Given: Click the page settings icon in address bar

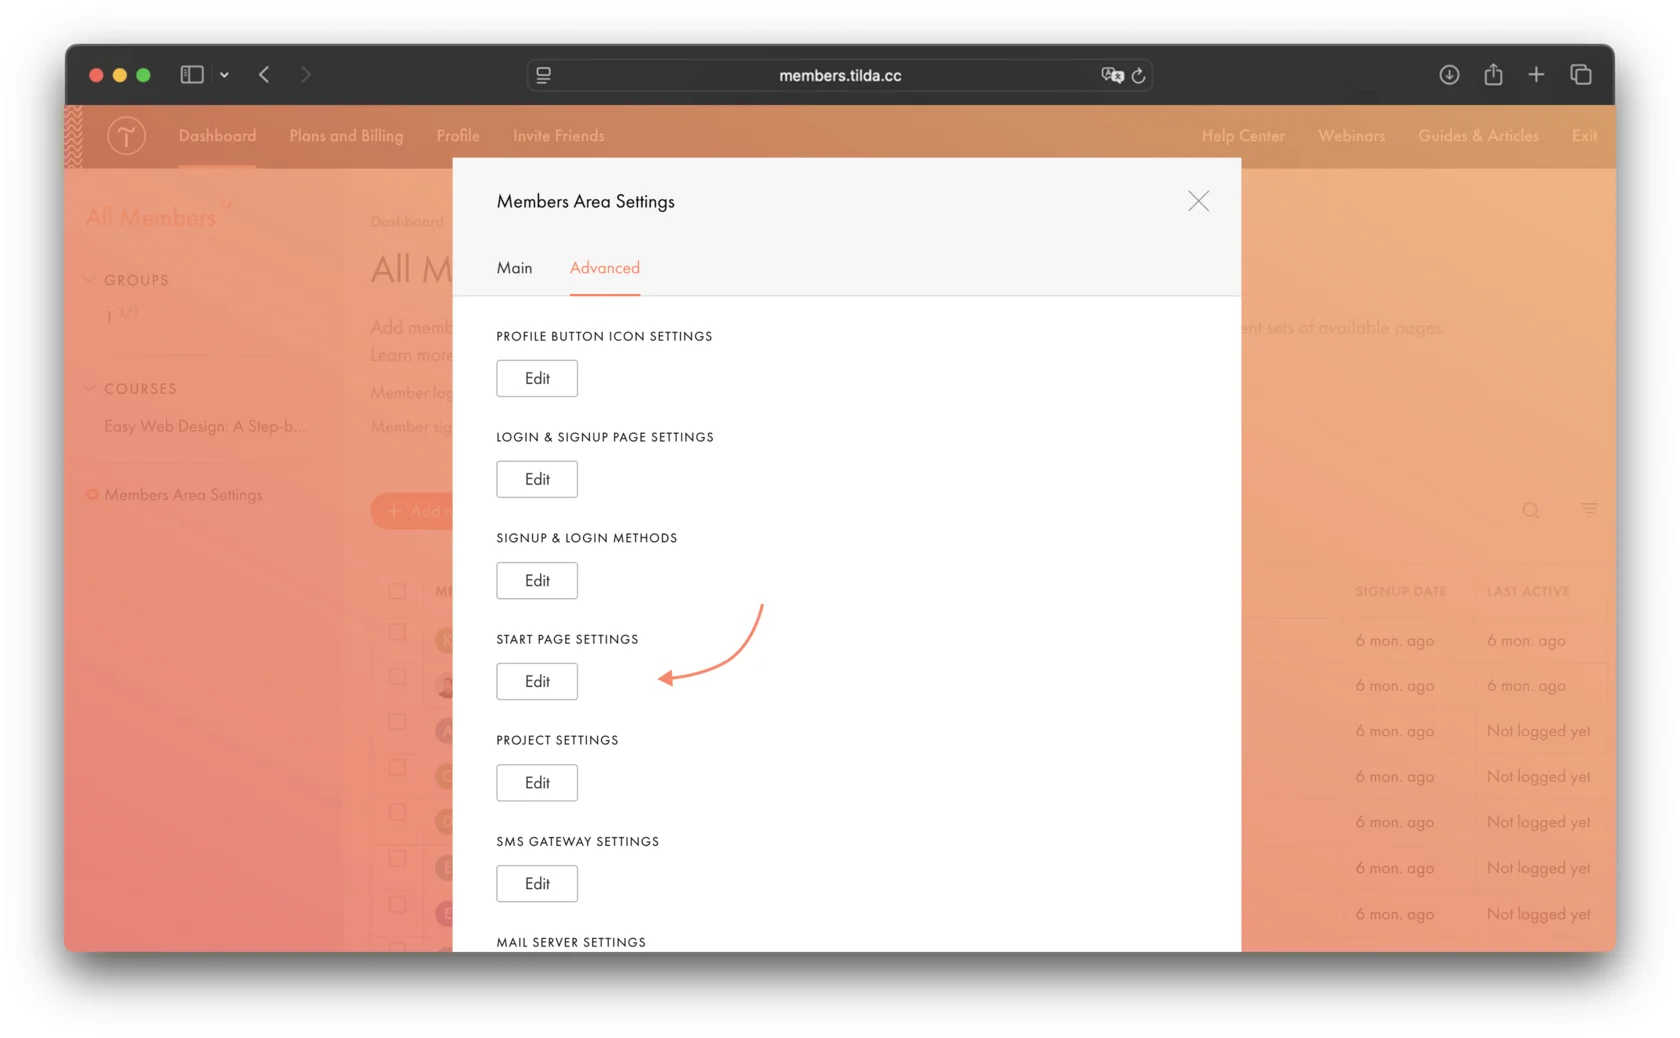Looking at the screenshot, I should point(543,75).
